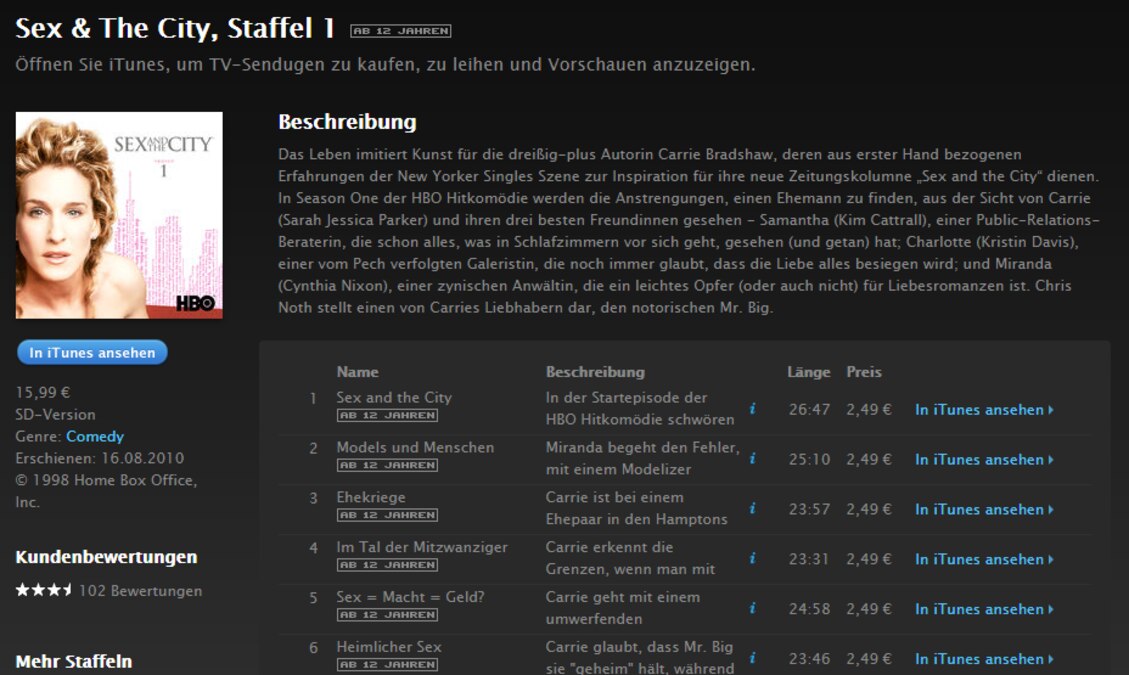
Task: Click the blue In iTunes ansehen button under cover
Action: (92, 352)
